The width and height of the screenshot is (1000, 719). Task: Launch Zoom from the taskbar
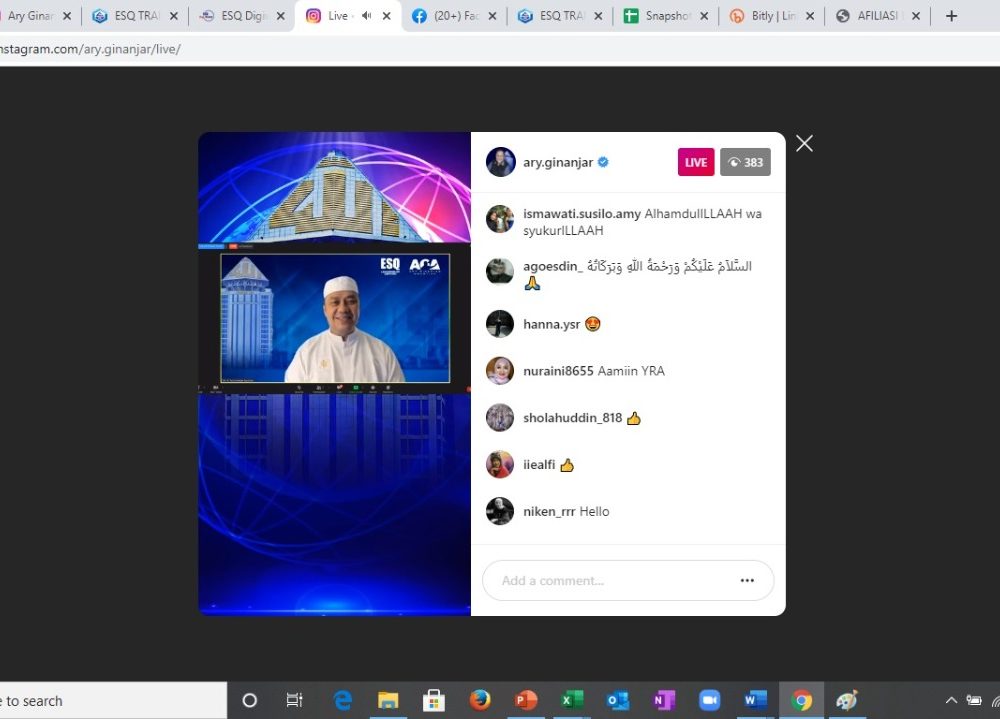(x=709, y=700)
